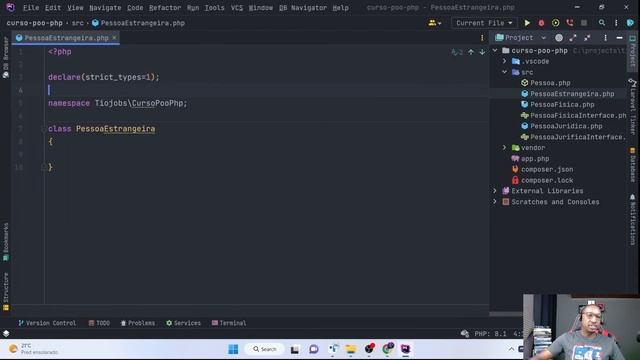Open the Version Control tool window

47,323
